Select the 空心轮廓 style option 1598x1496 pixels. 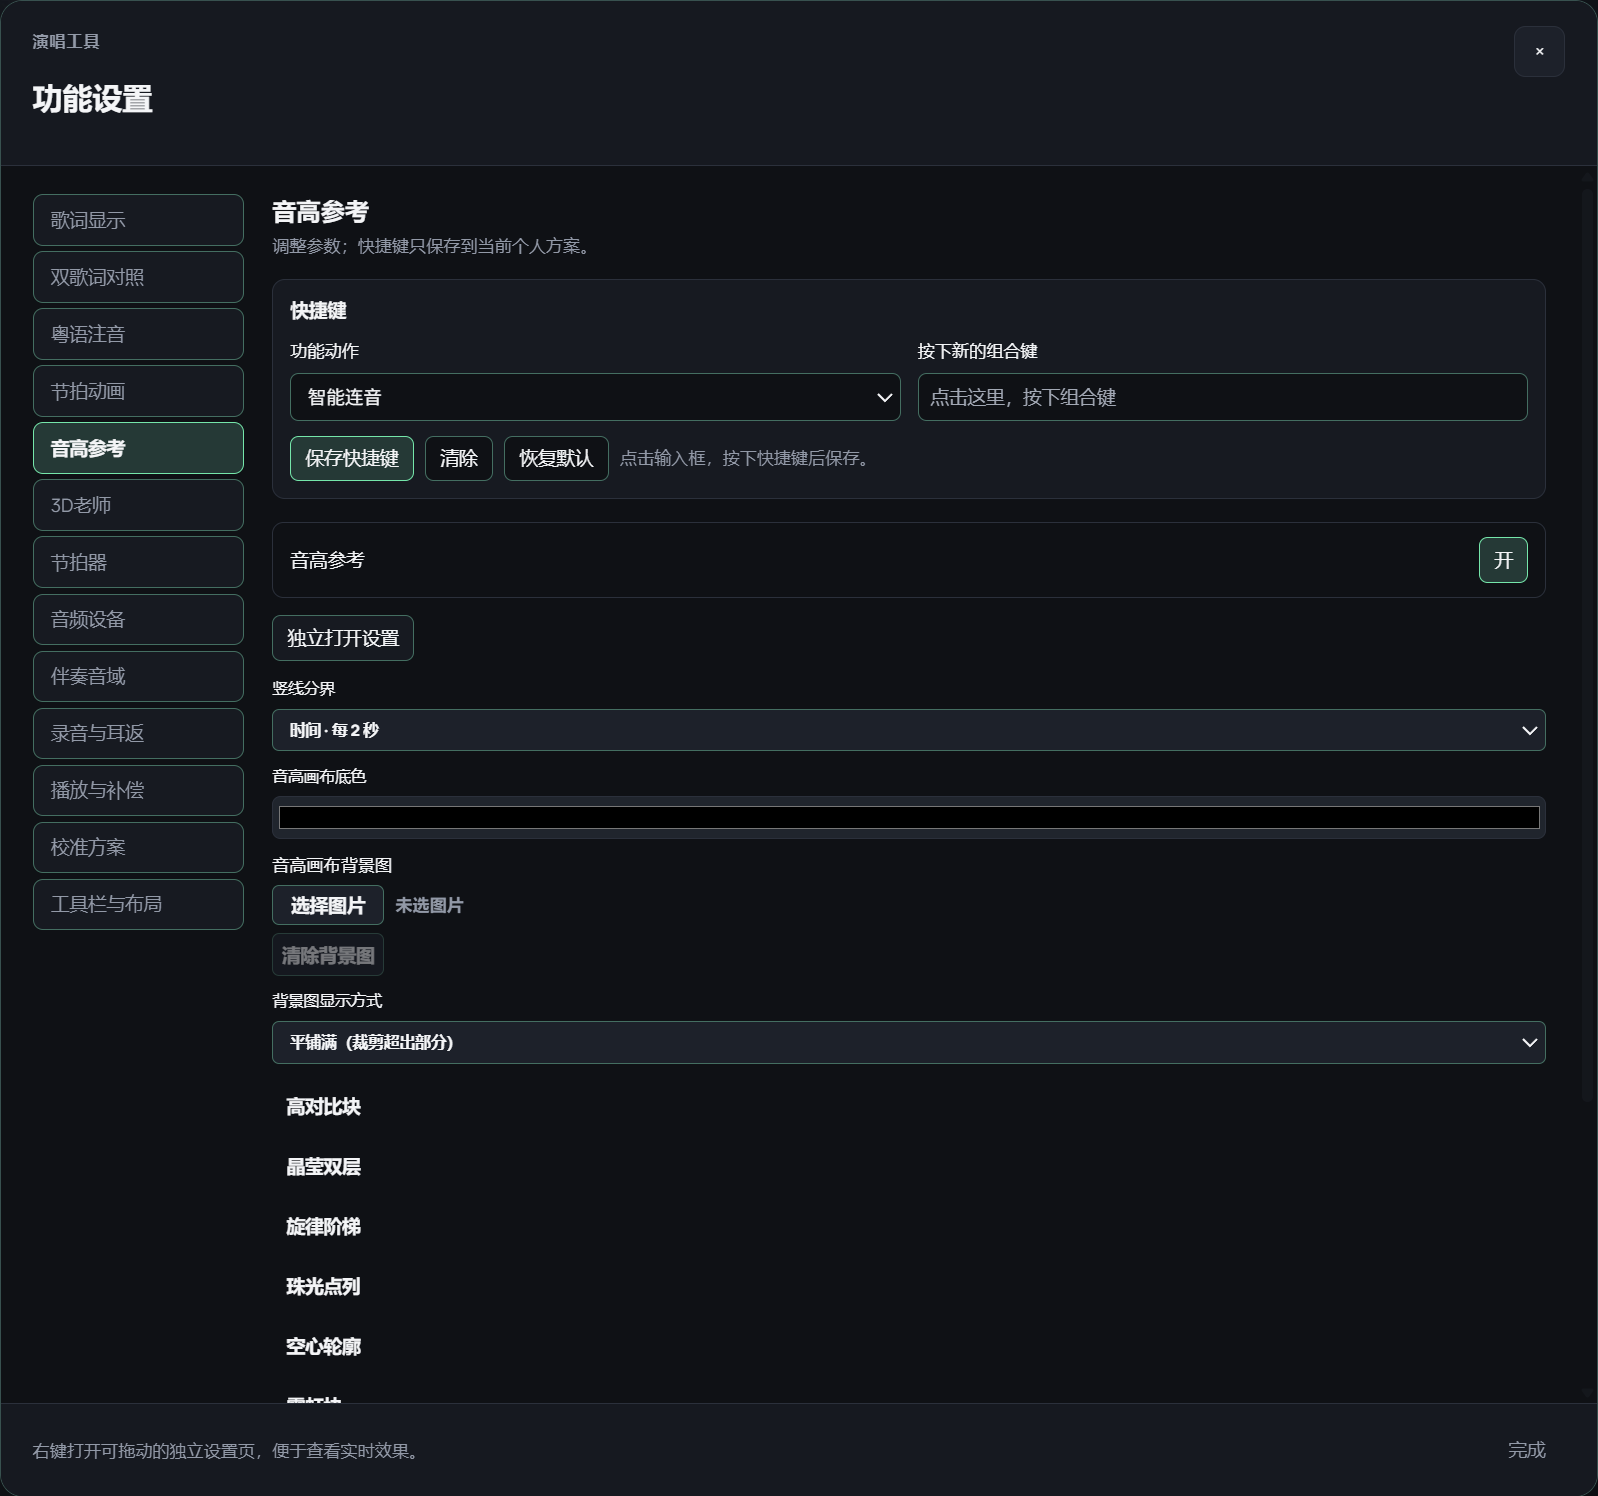323,1347
